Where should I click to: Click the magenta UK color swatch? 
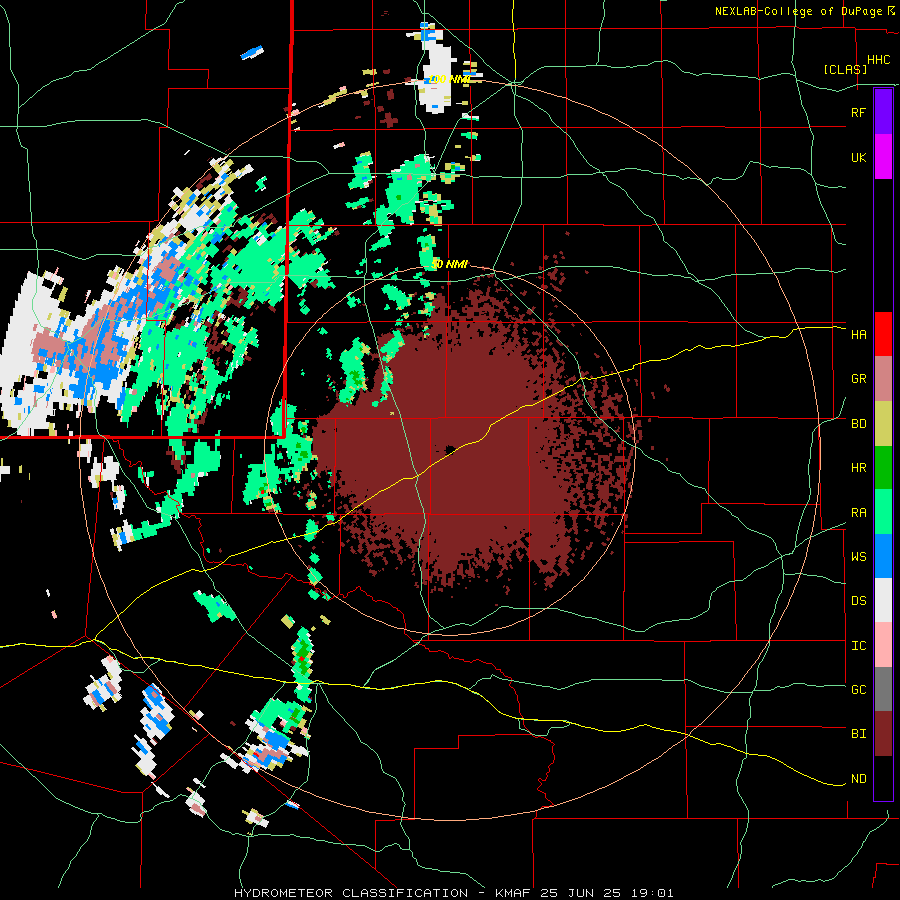883,157
